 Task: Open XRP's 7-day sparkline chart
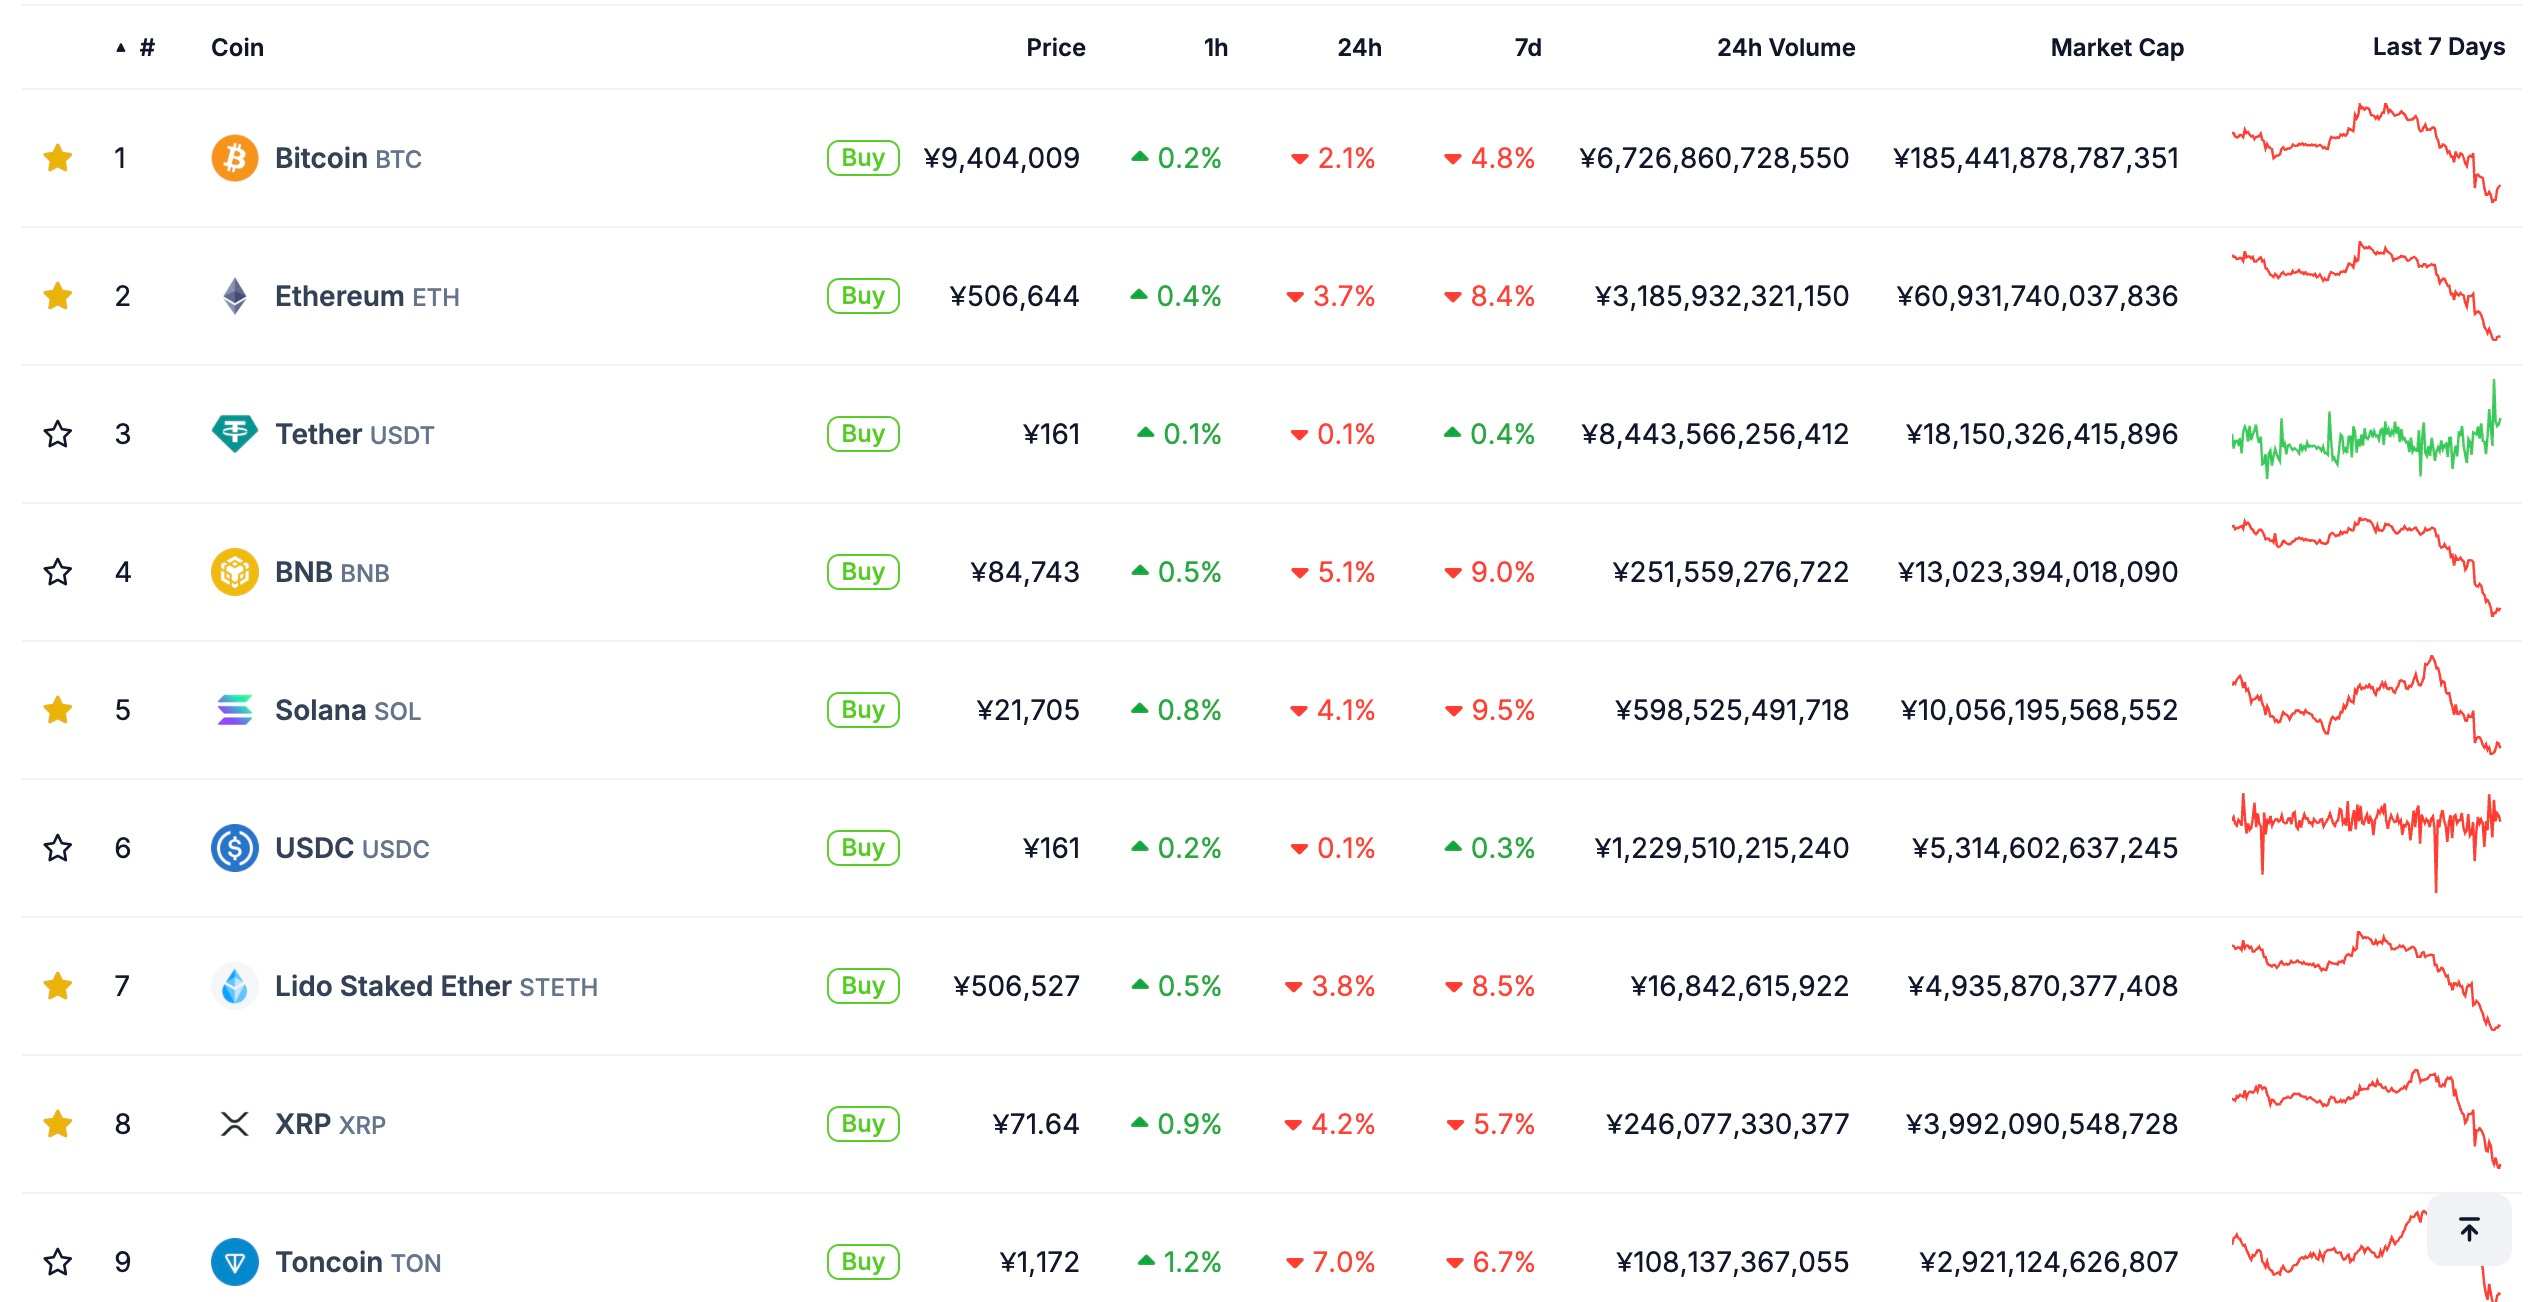click(2366, 1119)
